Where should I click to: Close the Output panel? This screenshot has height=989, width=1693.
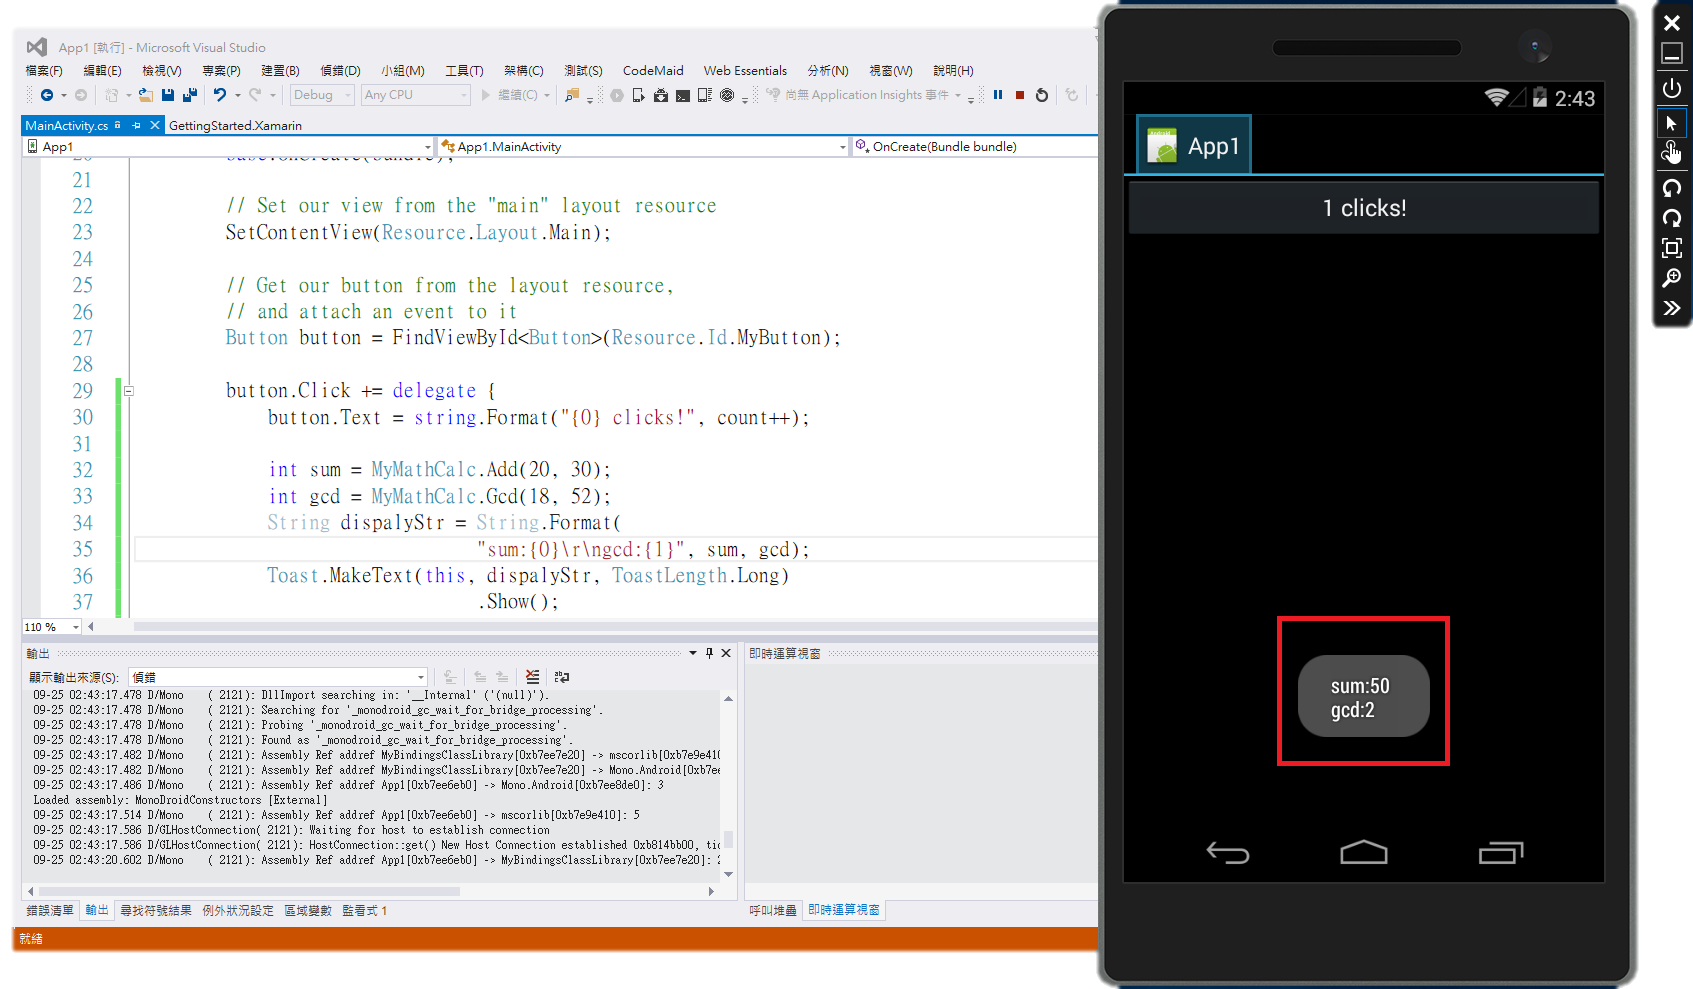(726, 653)
